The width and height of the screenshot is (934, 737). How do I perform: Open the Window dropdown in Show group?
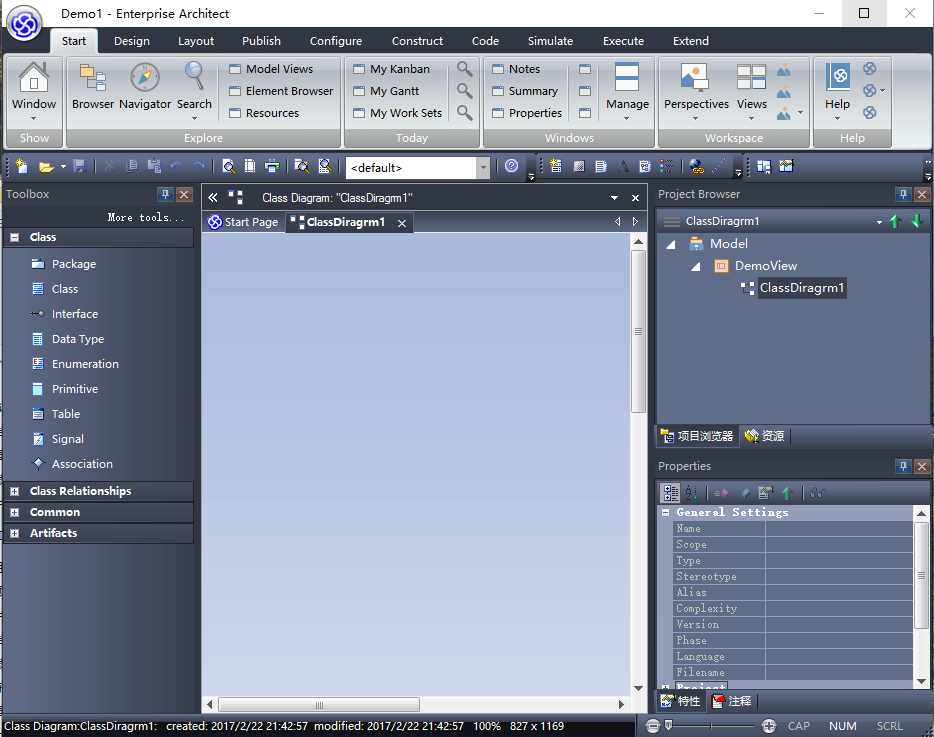click(34, 92)
